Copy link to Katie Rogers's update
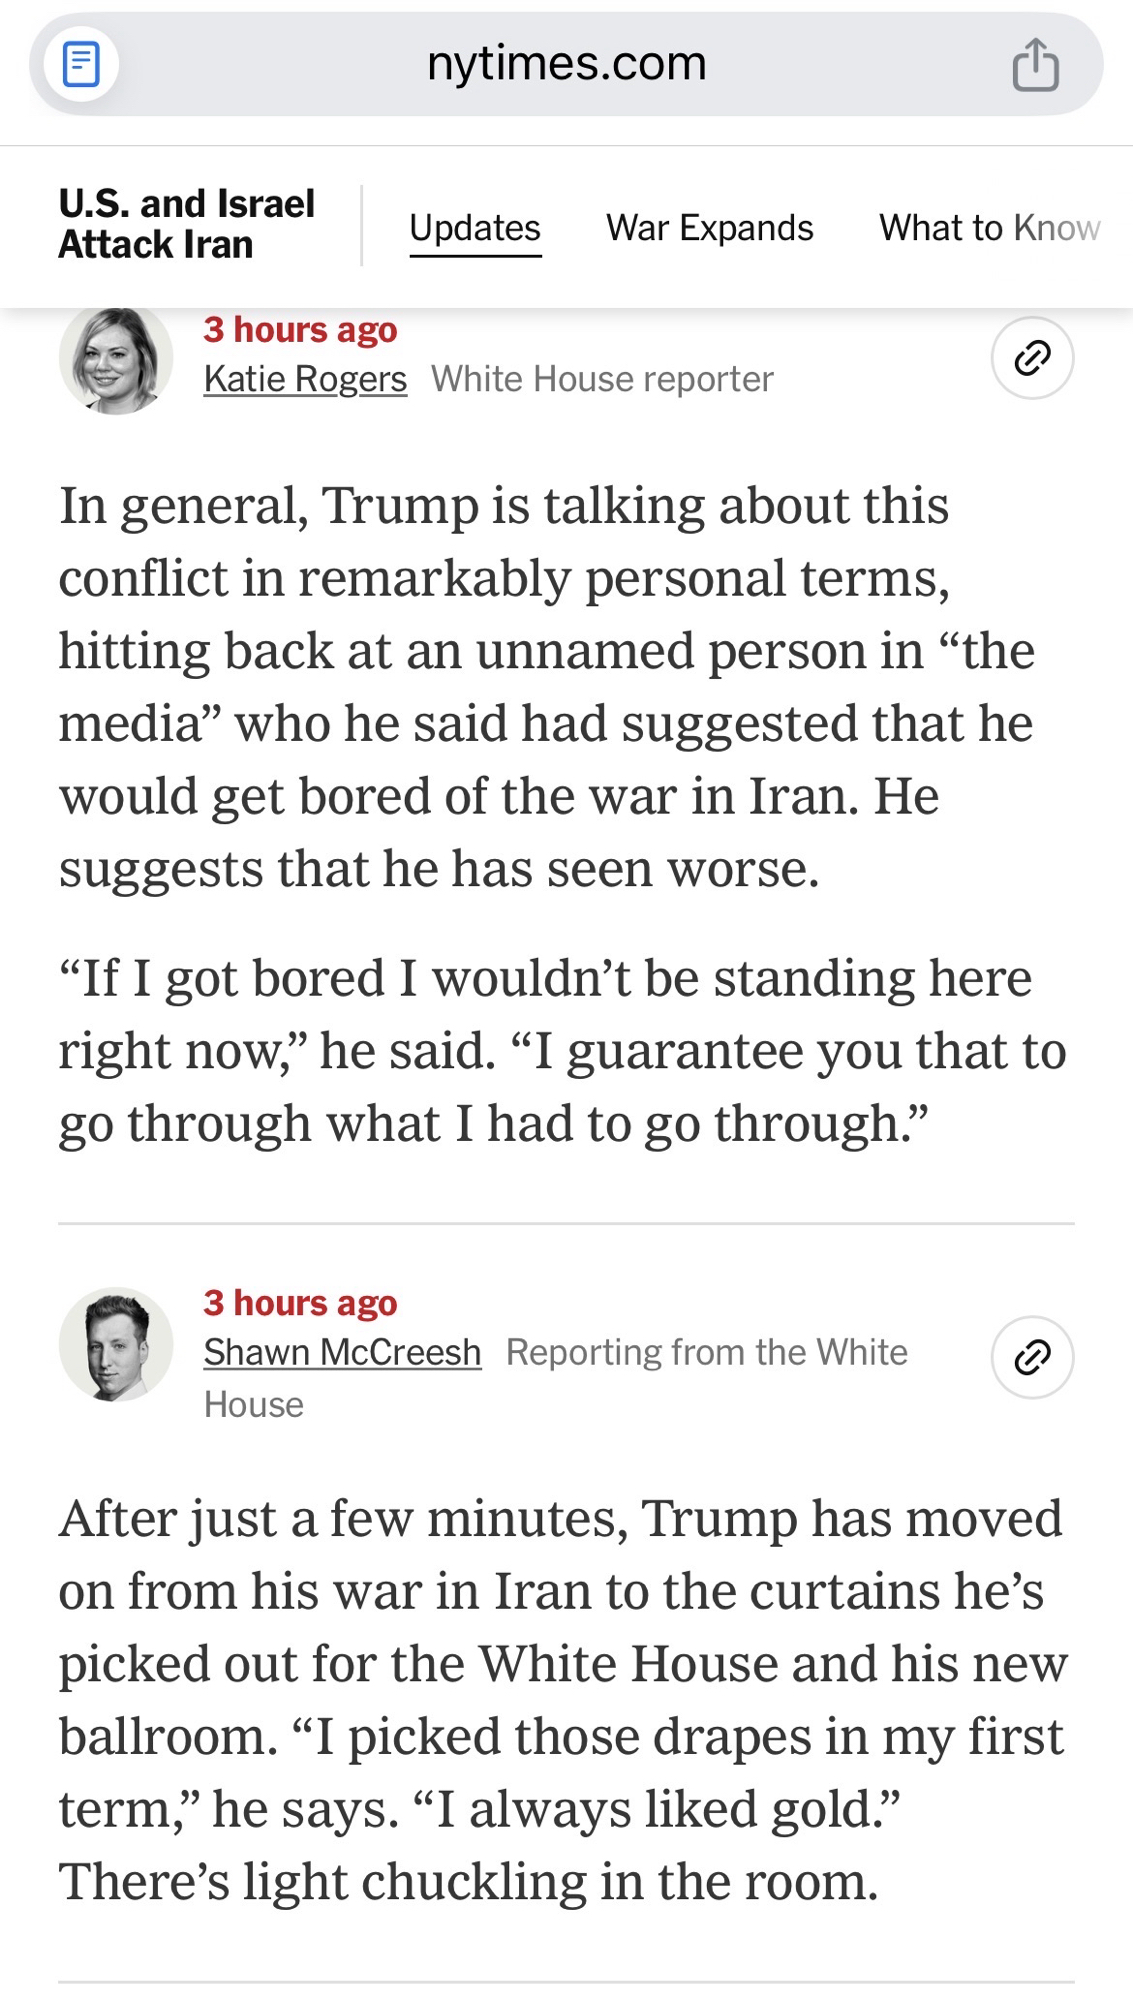 [x=1032, y=358]
